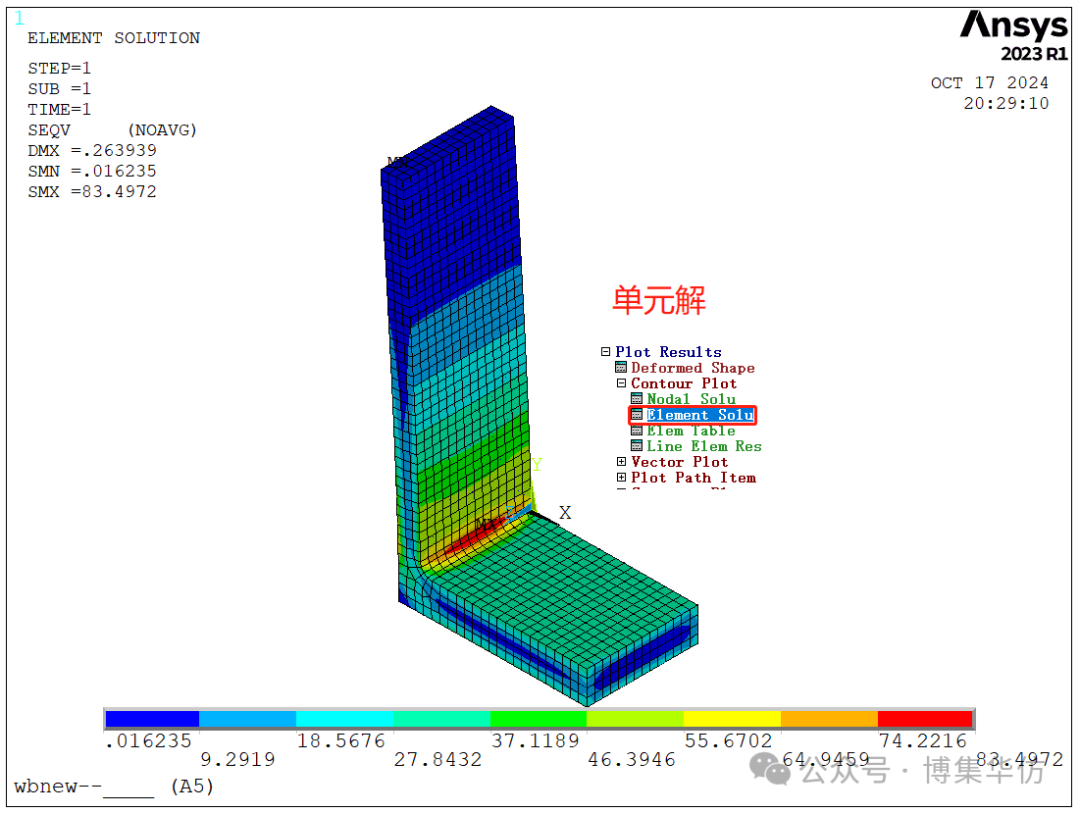Choose the Line Elem Res text entry
The image size is (1080, 813).
point(703,446)
